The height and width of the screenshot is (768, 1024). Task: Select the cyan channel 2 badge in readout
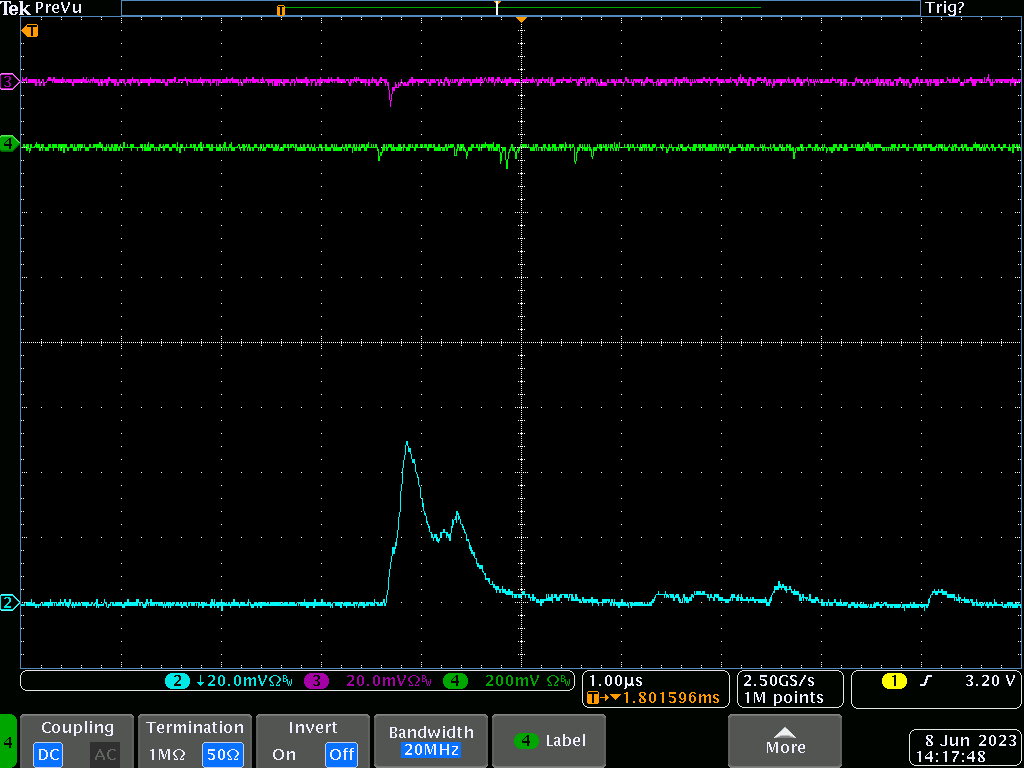(177, 681)
